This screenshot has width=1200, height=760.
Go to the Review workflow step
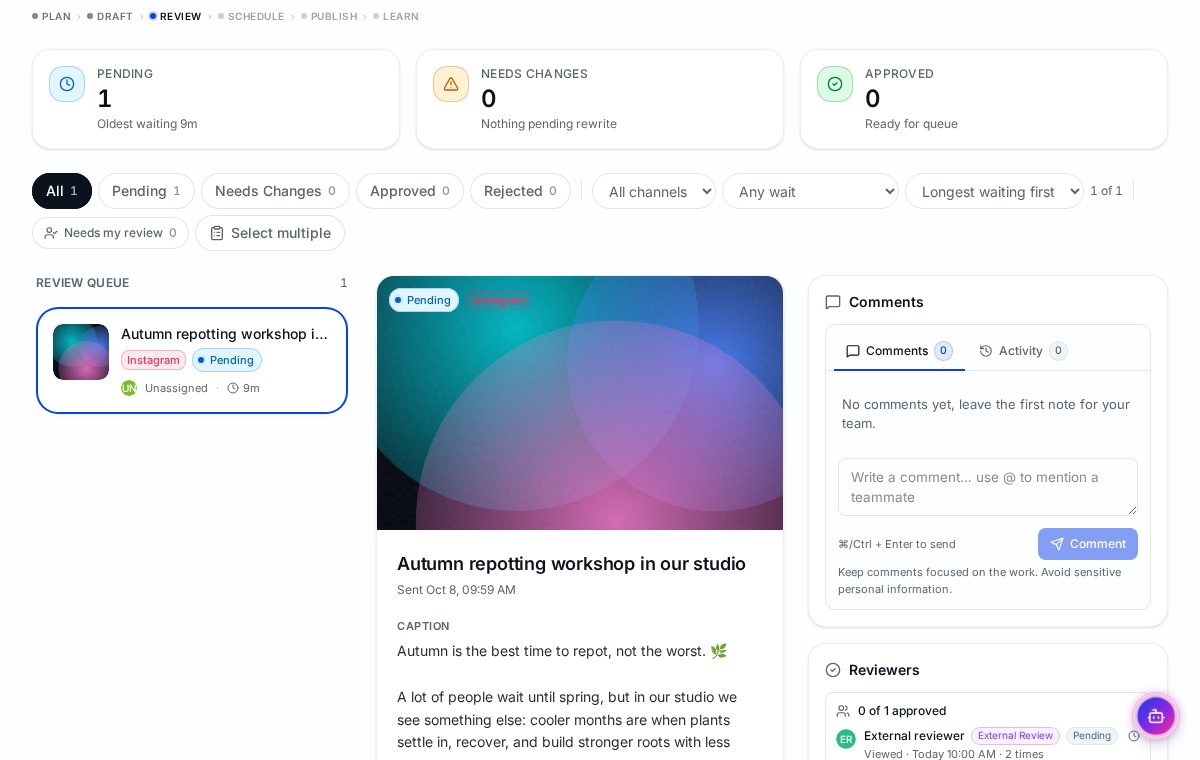(175, 16)
